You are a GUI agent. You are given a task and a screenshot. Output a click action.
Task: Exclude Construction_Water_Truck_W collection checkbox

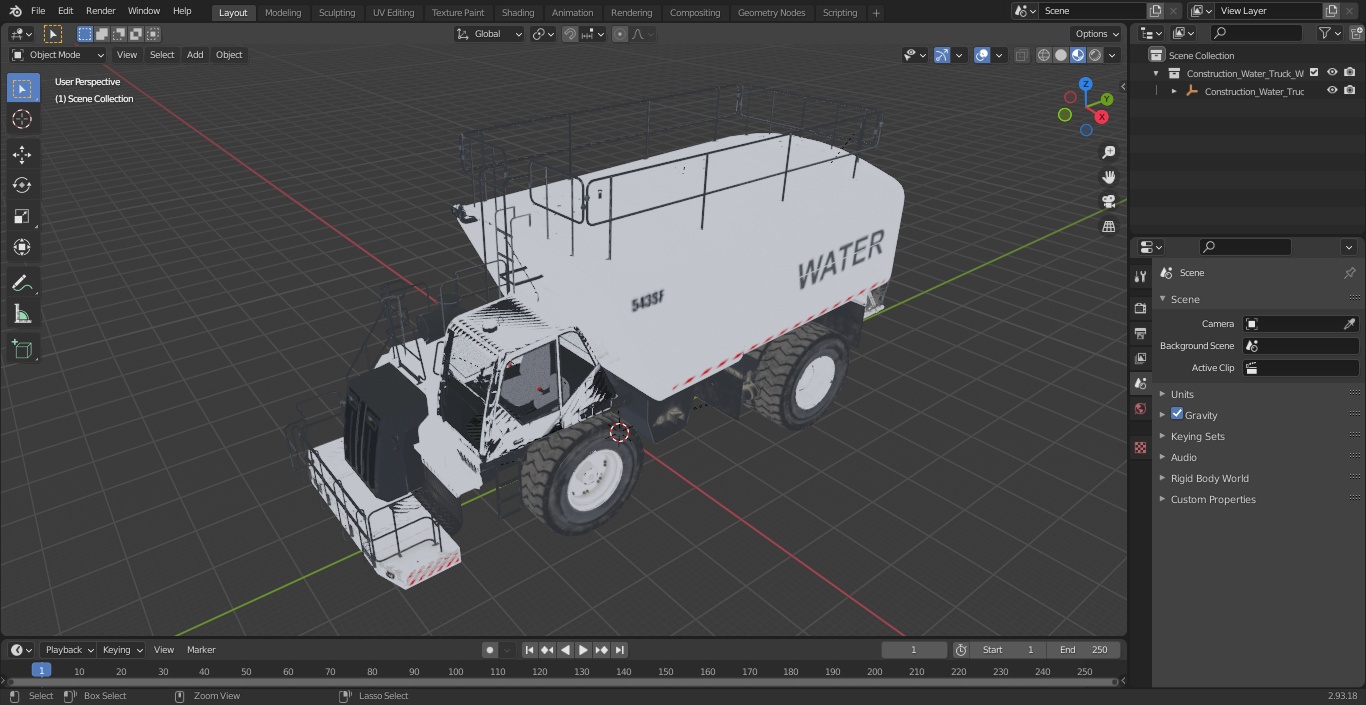pos(1314,73)
